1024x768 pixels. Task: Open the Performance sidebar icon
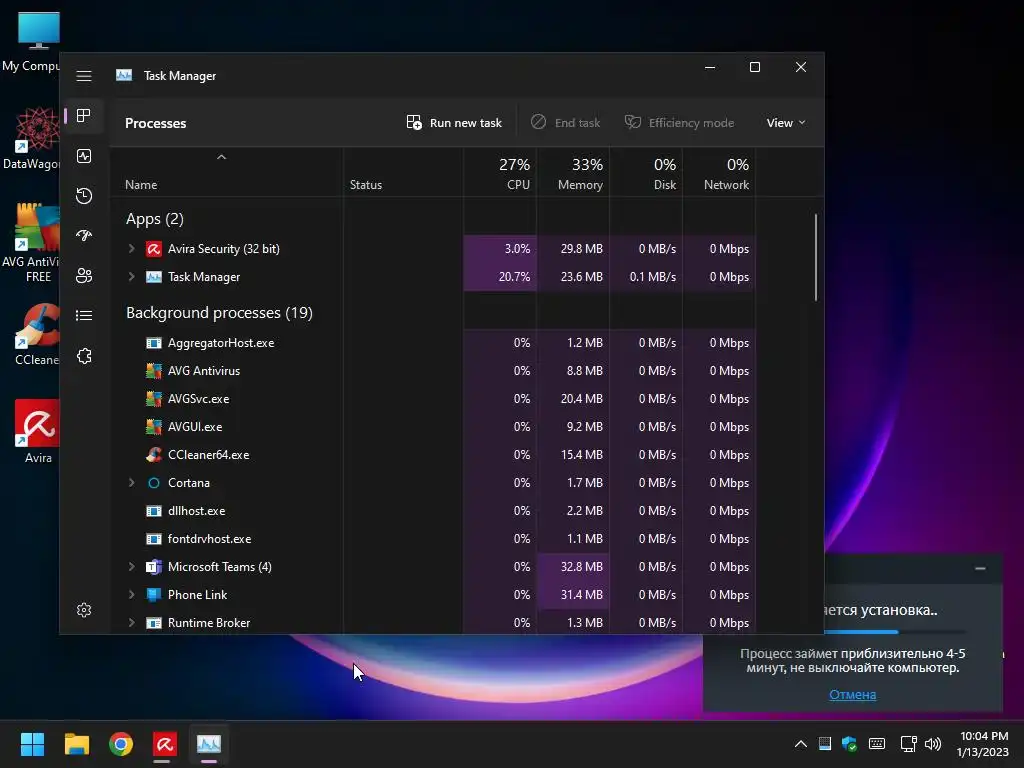tap(84, 156)
